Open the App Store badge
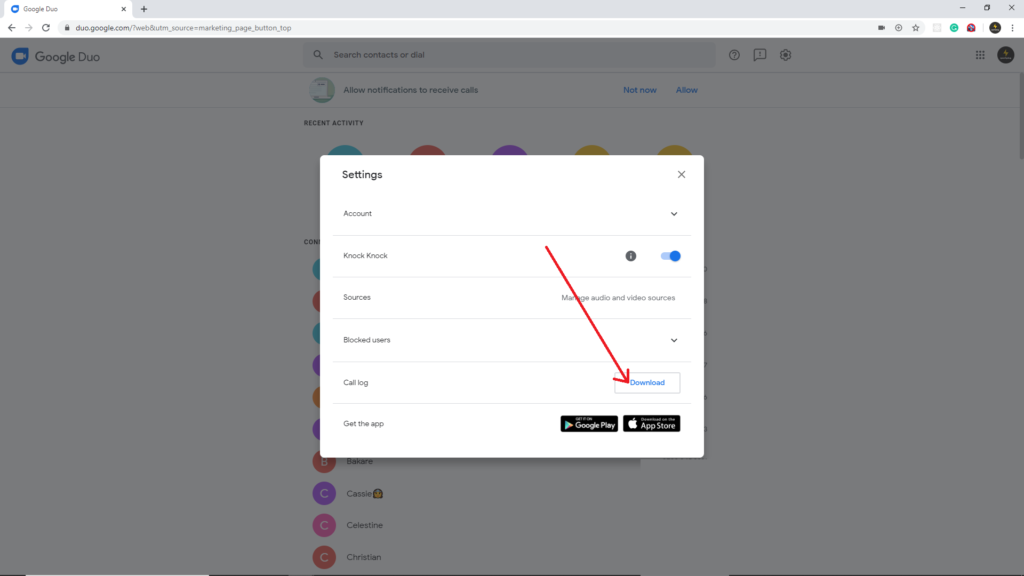Image resolution: width=1024 pixels, height=576 pixels. click(x=651, y=424)
